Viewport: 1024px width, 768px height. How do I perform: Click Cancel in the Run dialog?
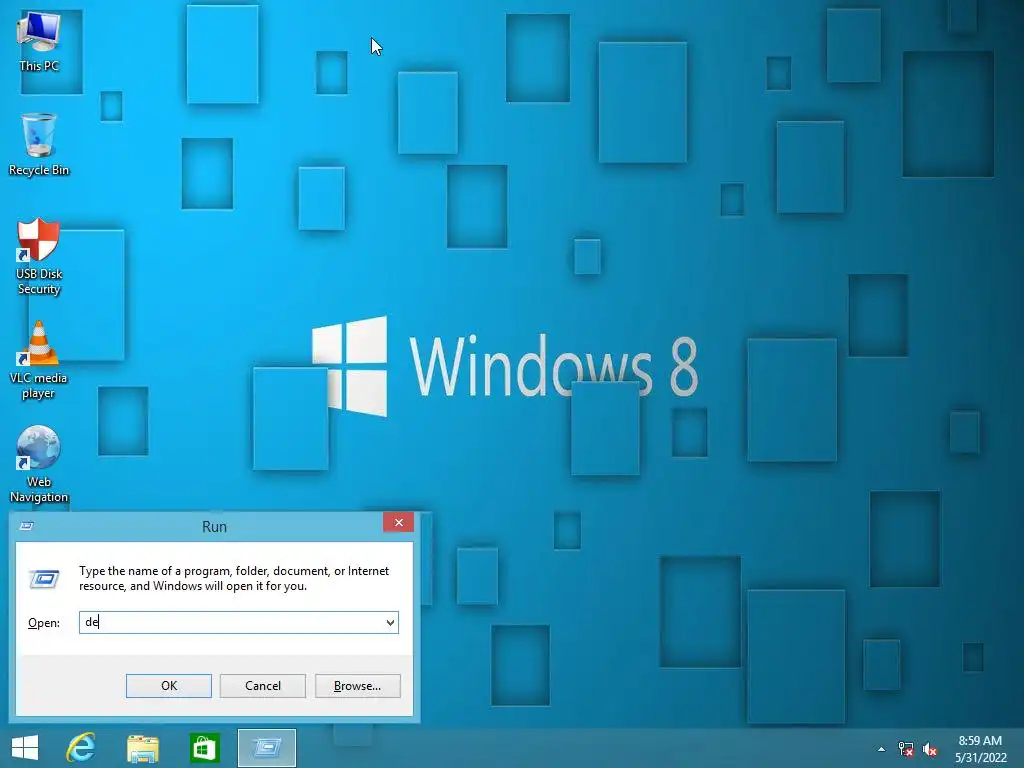coord(263,686)
